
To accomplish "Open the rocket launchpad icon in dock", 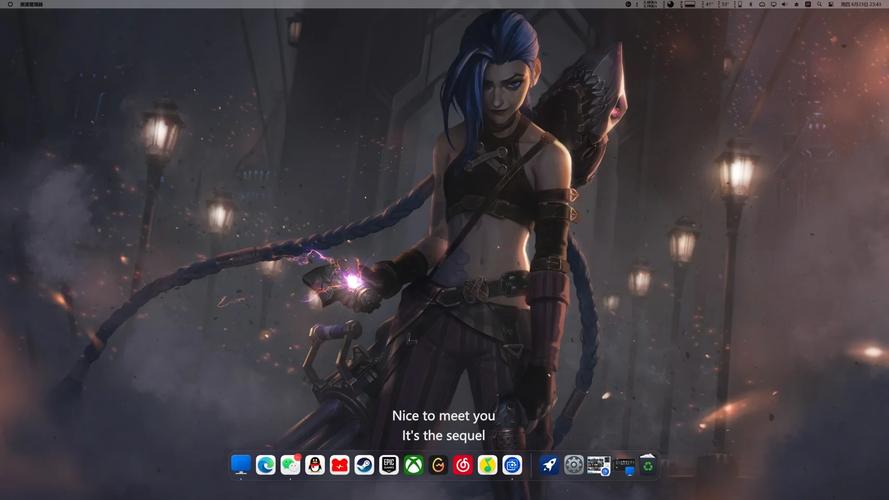I will click(549, 465).
